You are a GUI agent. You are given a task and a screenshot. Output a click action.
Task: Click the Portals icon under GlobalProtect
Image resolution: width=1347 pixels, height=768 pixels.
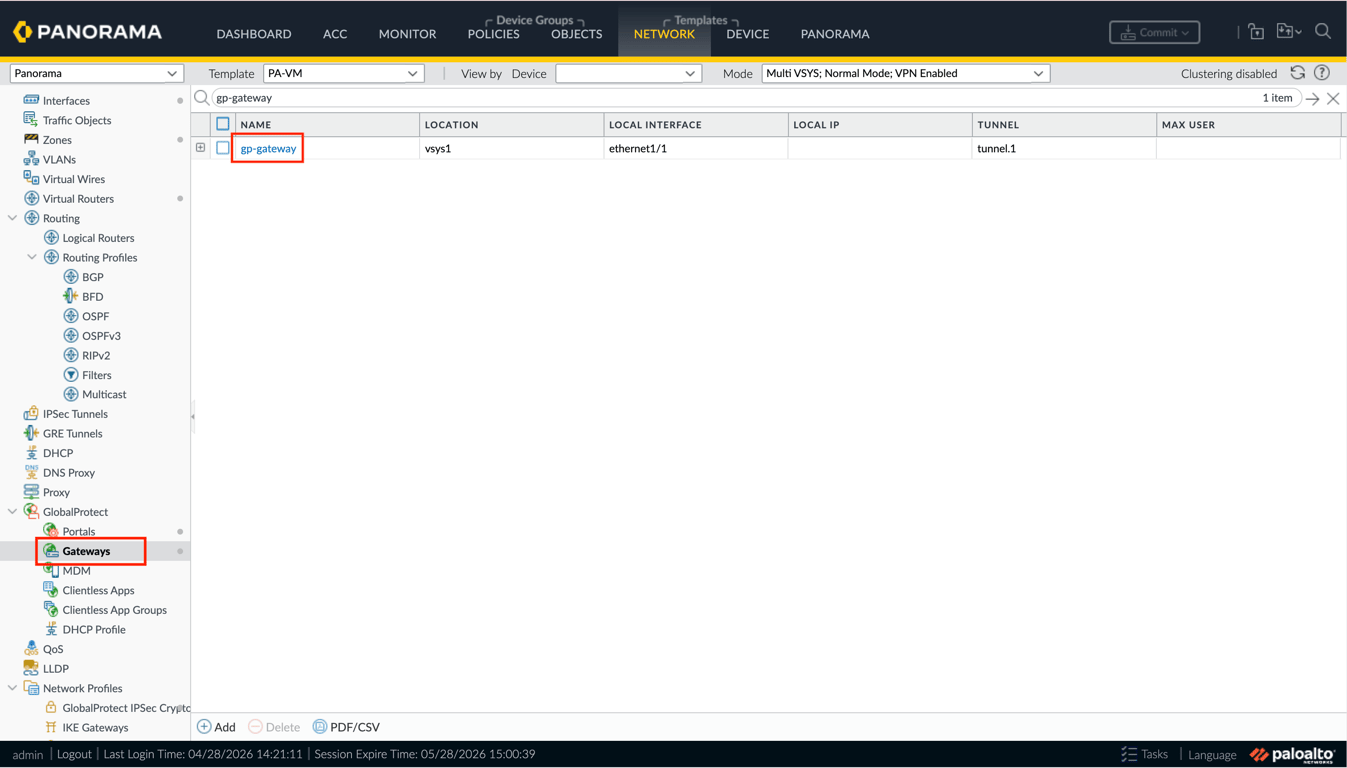(51, 531)
